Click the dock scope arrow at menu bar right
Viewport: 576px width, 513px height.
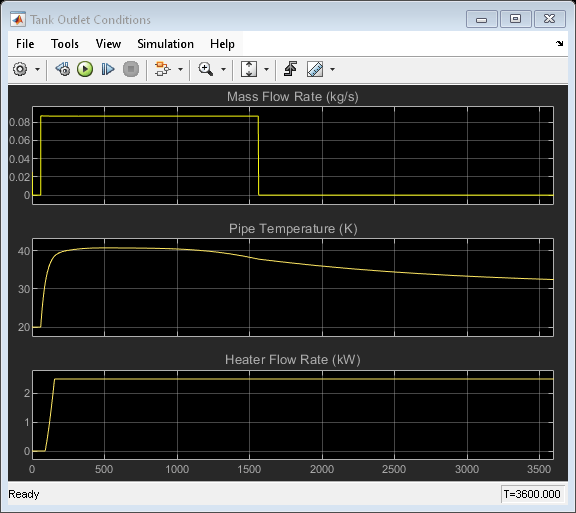tap(559, 44)
